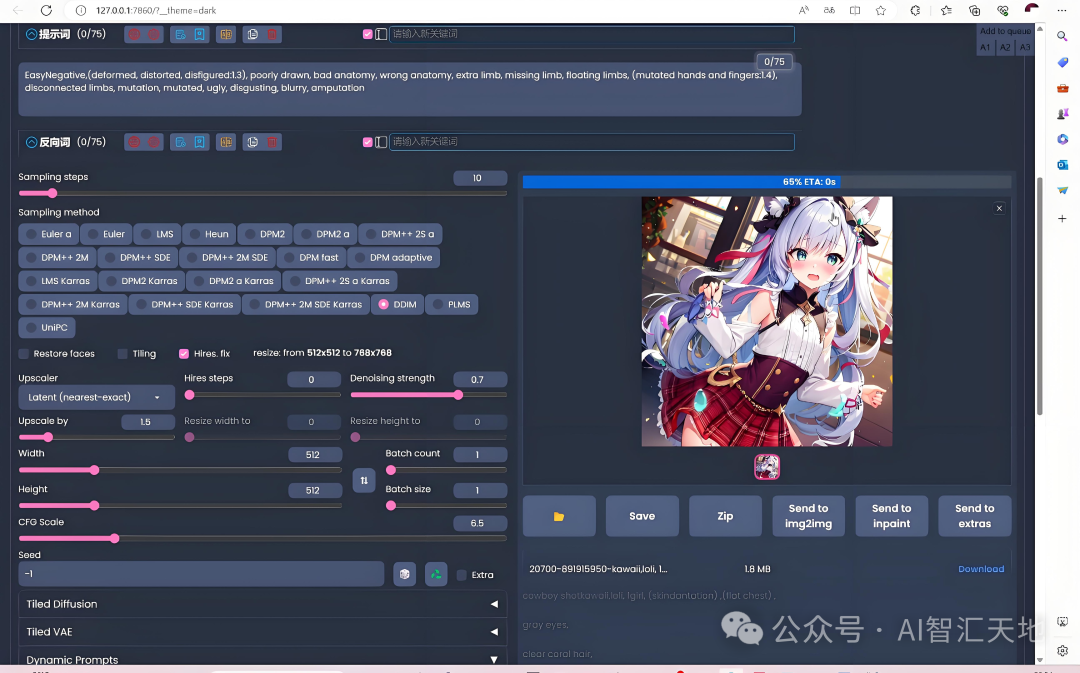
Task: Select the A3 queue tab
Action: click(x=1025, y=48)
